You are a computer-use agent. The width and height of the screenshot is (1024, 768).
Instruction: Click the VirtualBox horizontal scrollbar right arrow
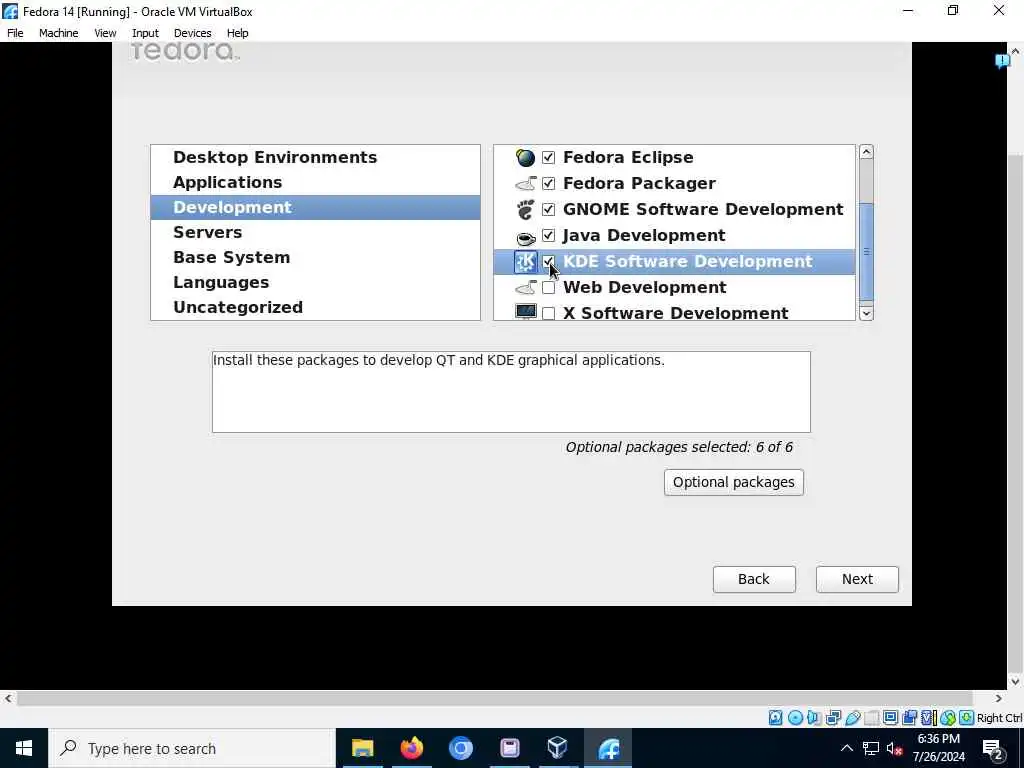coord(999,698)
